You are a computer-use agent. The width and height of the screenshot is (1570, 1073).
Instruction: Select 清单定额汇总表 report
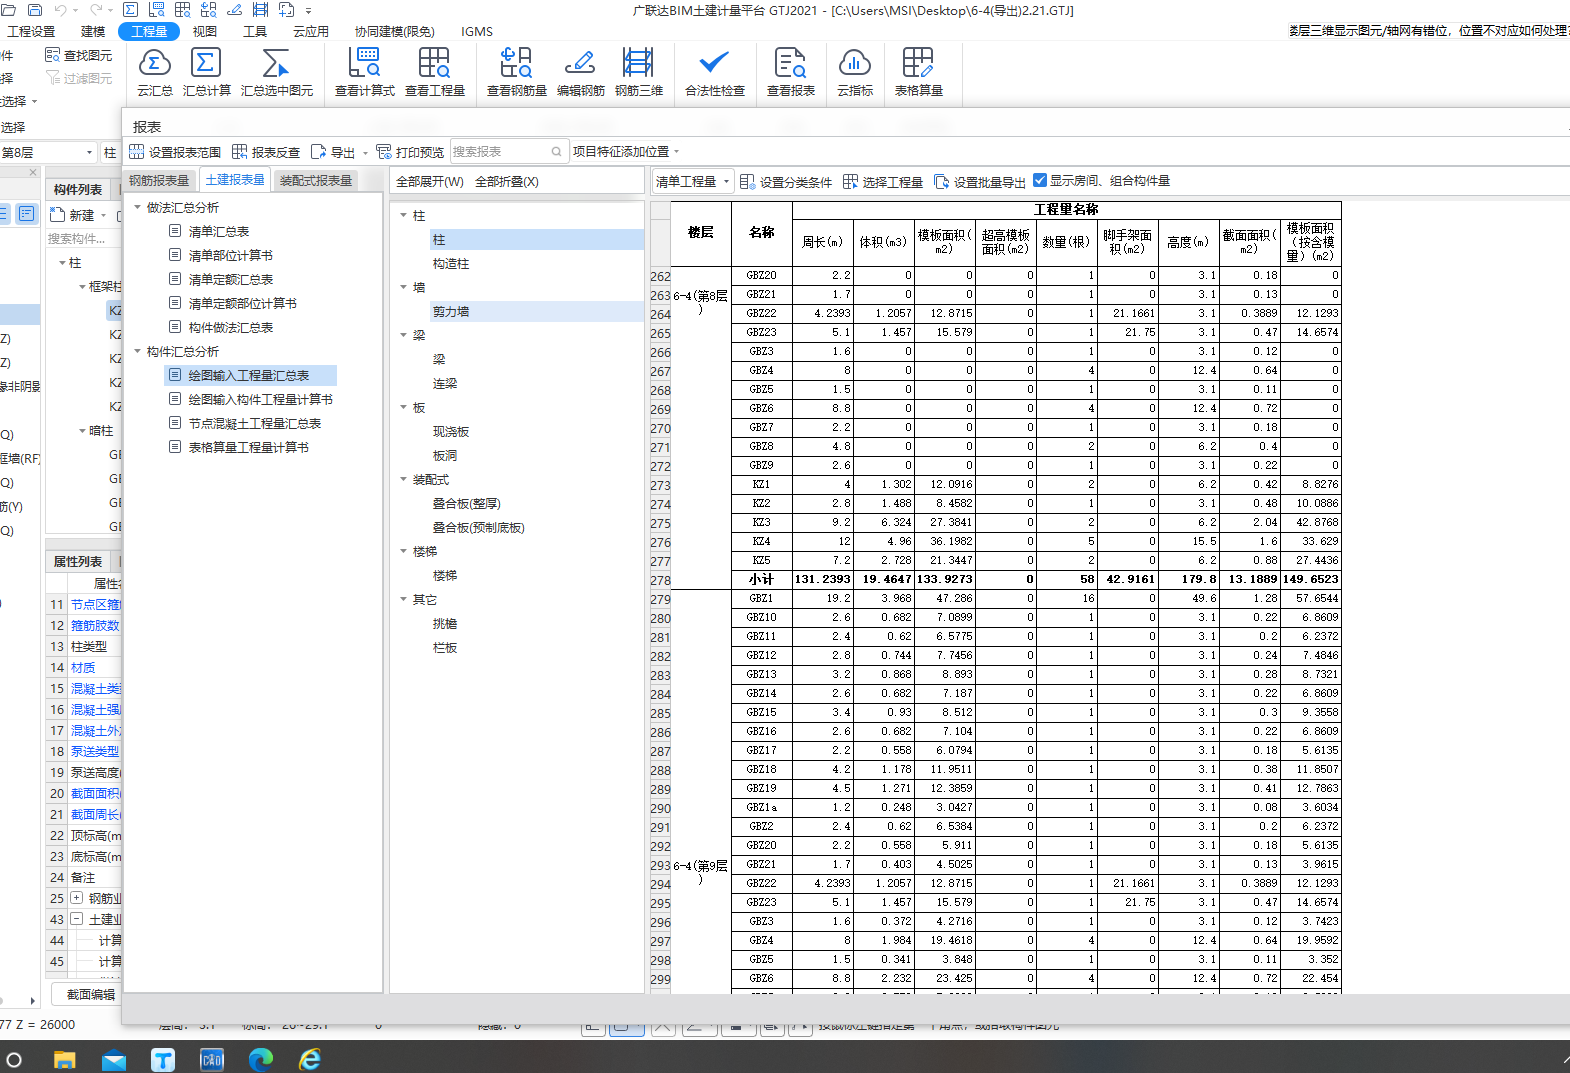[x=231, y=279]
